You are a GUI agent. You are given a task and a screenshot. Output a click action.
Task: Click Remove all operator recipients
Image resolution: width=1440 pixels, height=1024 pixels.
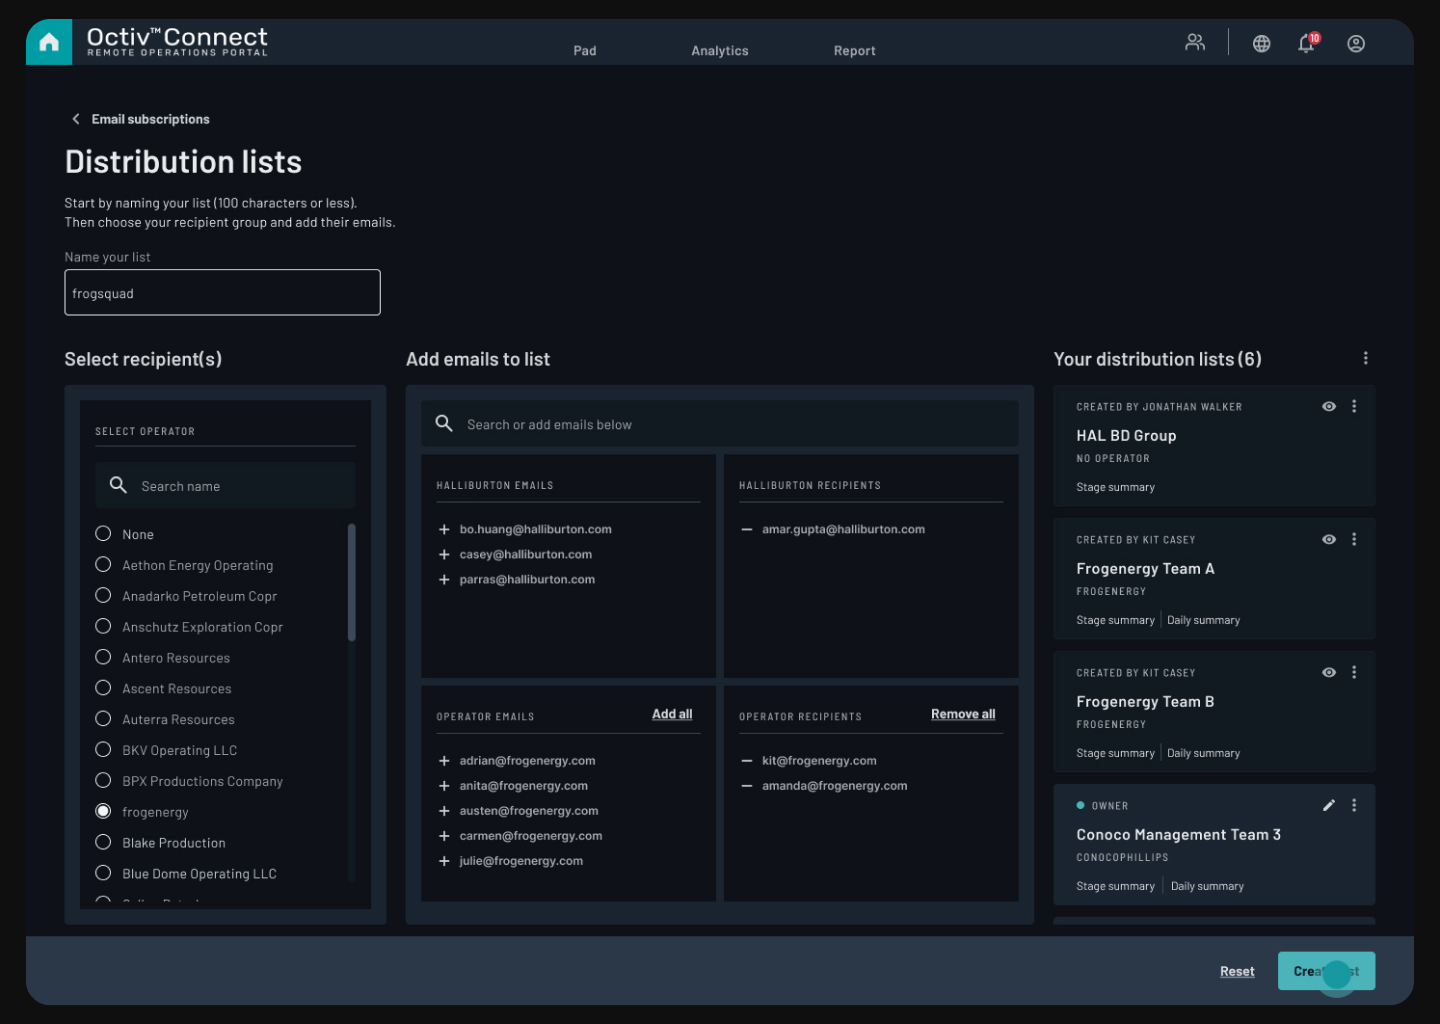coord(963,714)
